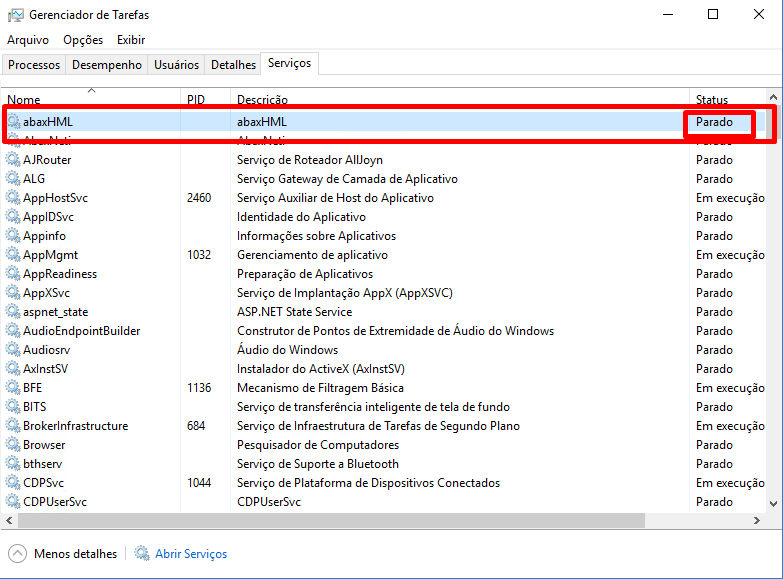The image size is (783, 579).
Task: Click the gear icon beside AJRouter service
Action: tap(13, 160)
